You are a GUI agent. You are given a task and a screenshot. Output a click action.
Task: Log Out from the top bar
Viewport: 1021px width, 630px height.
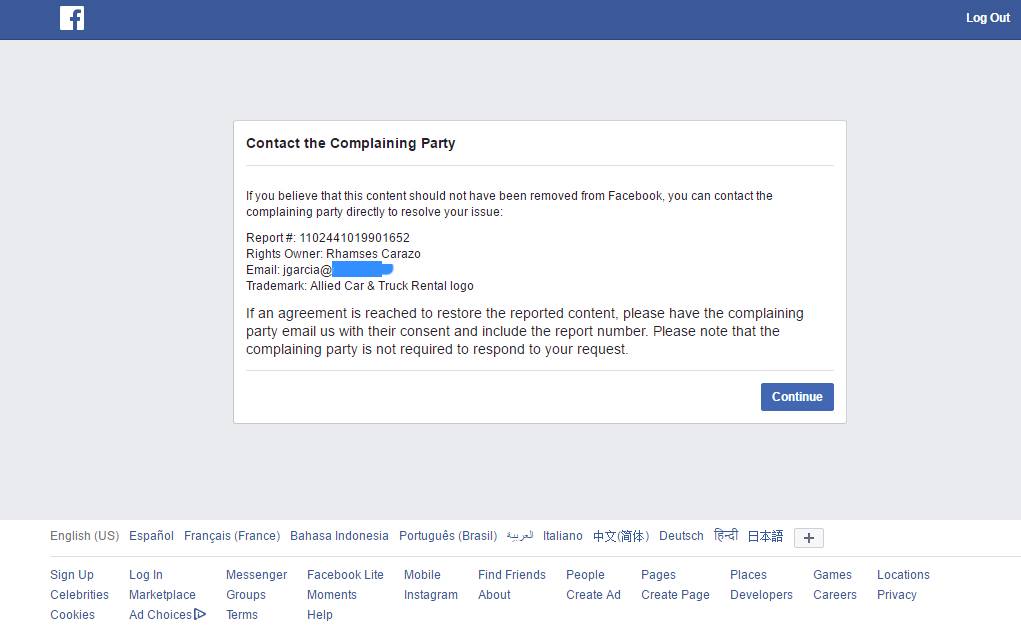pyautogui.click(x=988, y=18)
